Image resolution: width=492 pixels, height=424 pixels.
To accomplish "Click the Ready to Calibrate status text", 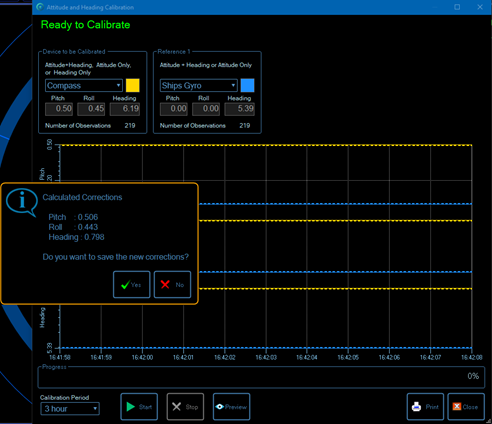I will point(85,25).
